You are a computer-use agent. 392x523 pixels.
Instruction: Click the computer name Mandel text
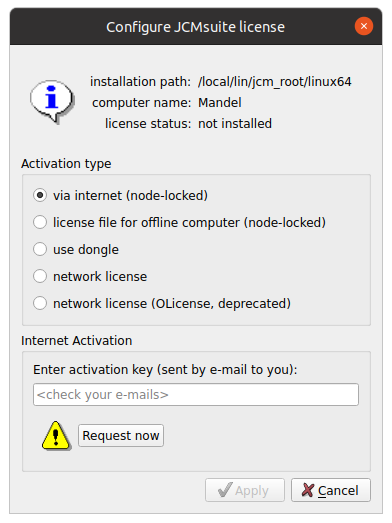[220, 103]
